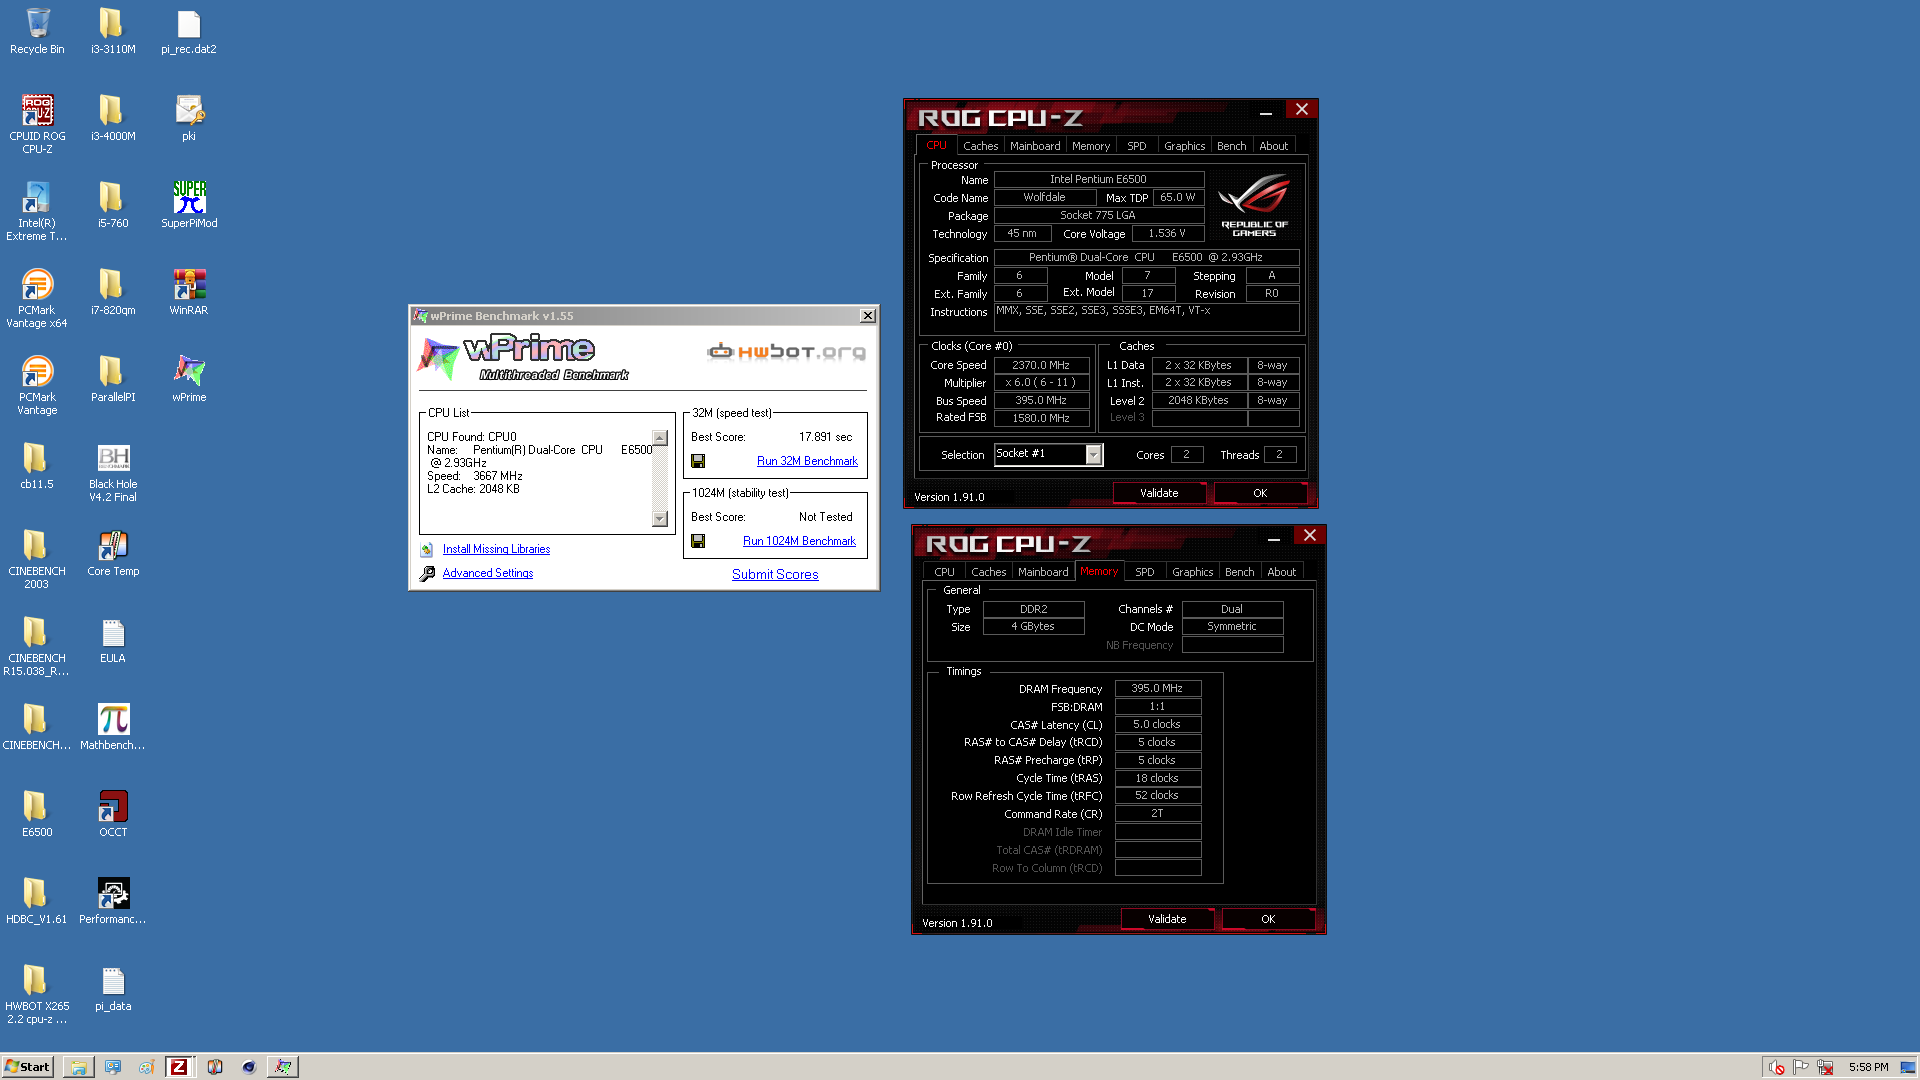
Task: Open SPD tab in lower CPU-Z window
Action: [1145, 572]
